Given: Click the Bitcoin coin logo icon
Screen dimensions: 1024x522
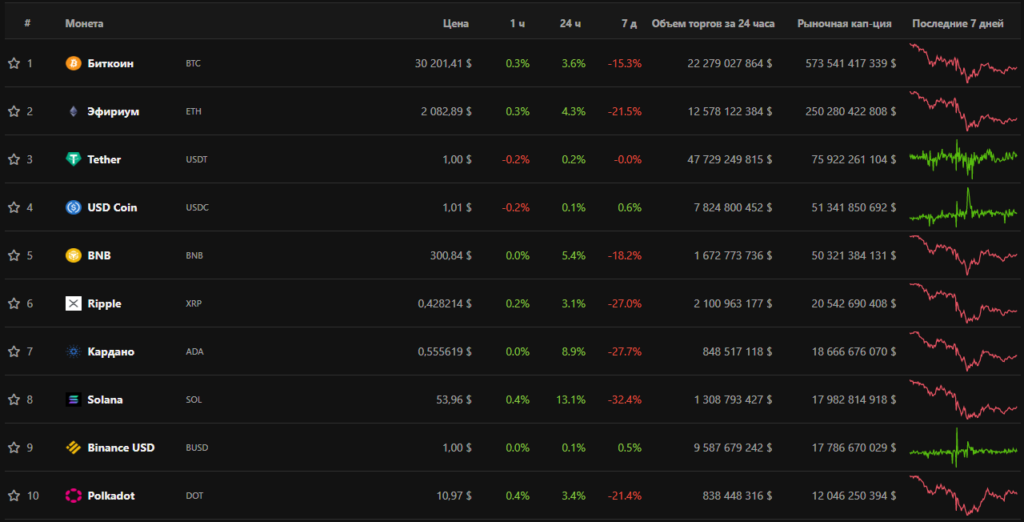Looking at the screenshot, I should coord(73,63).
